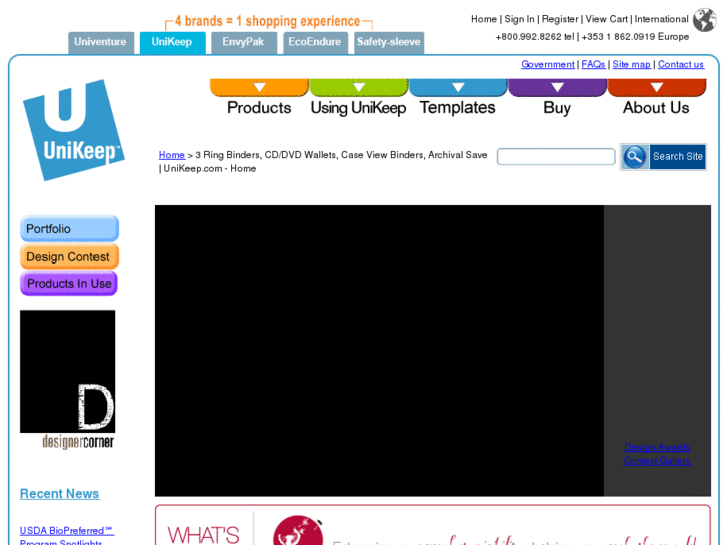Image resolution: width=727 pixels, height=545 pixels.
Task: Focus the site search input field
Action: click(556, 156)
